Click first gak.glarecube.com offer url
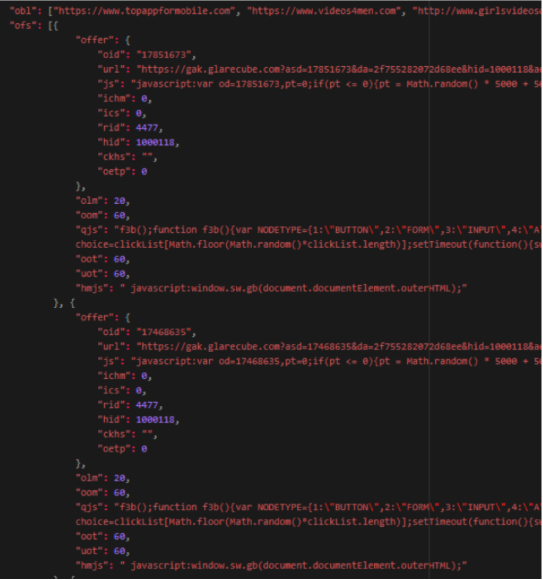Screen dimensions: 543x580 tap(339, 70)
